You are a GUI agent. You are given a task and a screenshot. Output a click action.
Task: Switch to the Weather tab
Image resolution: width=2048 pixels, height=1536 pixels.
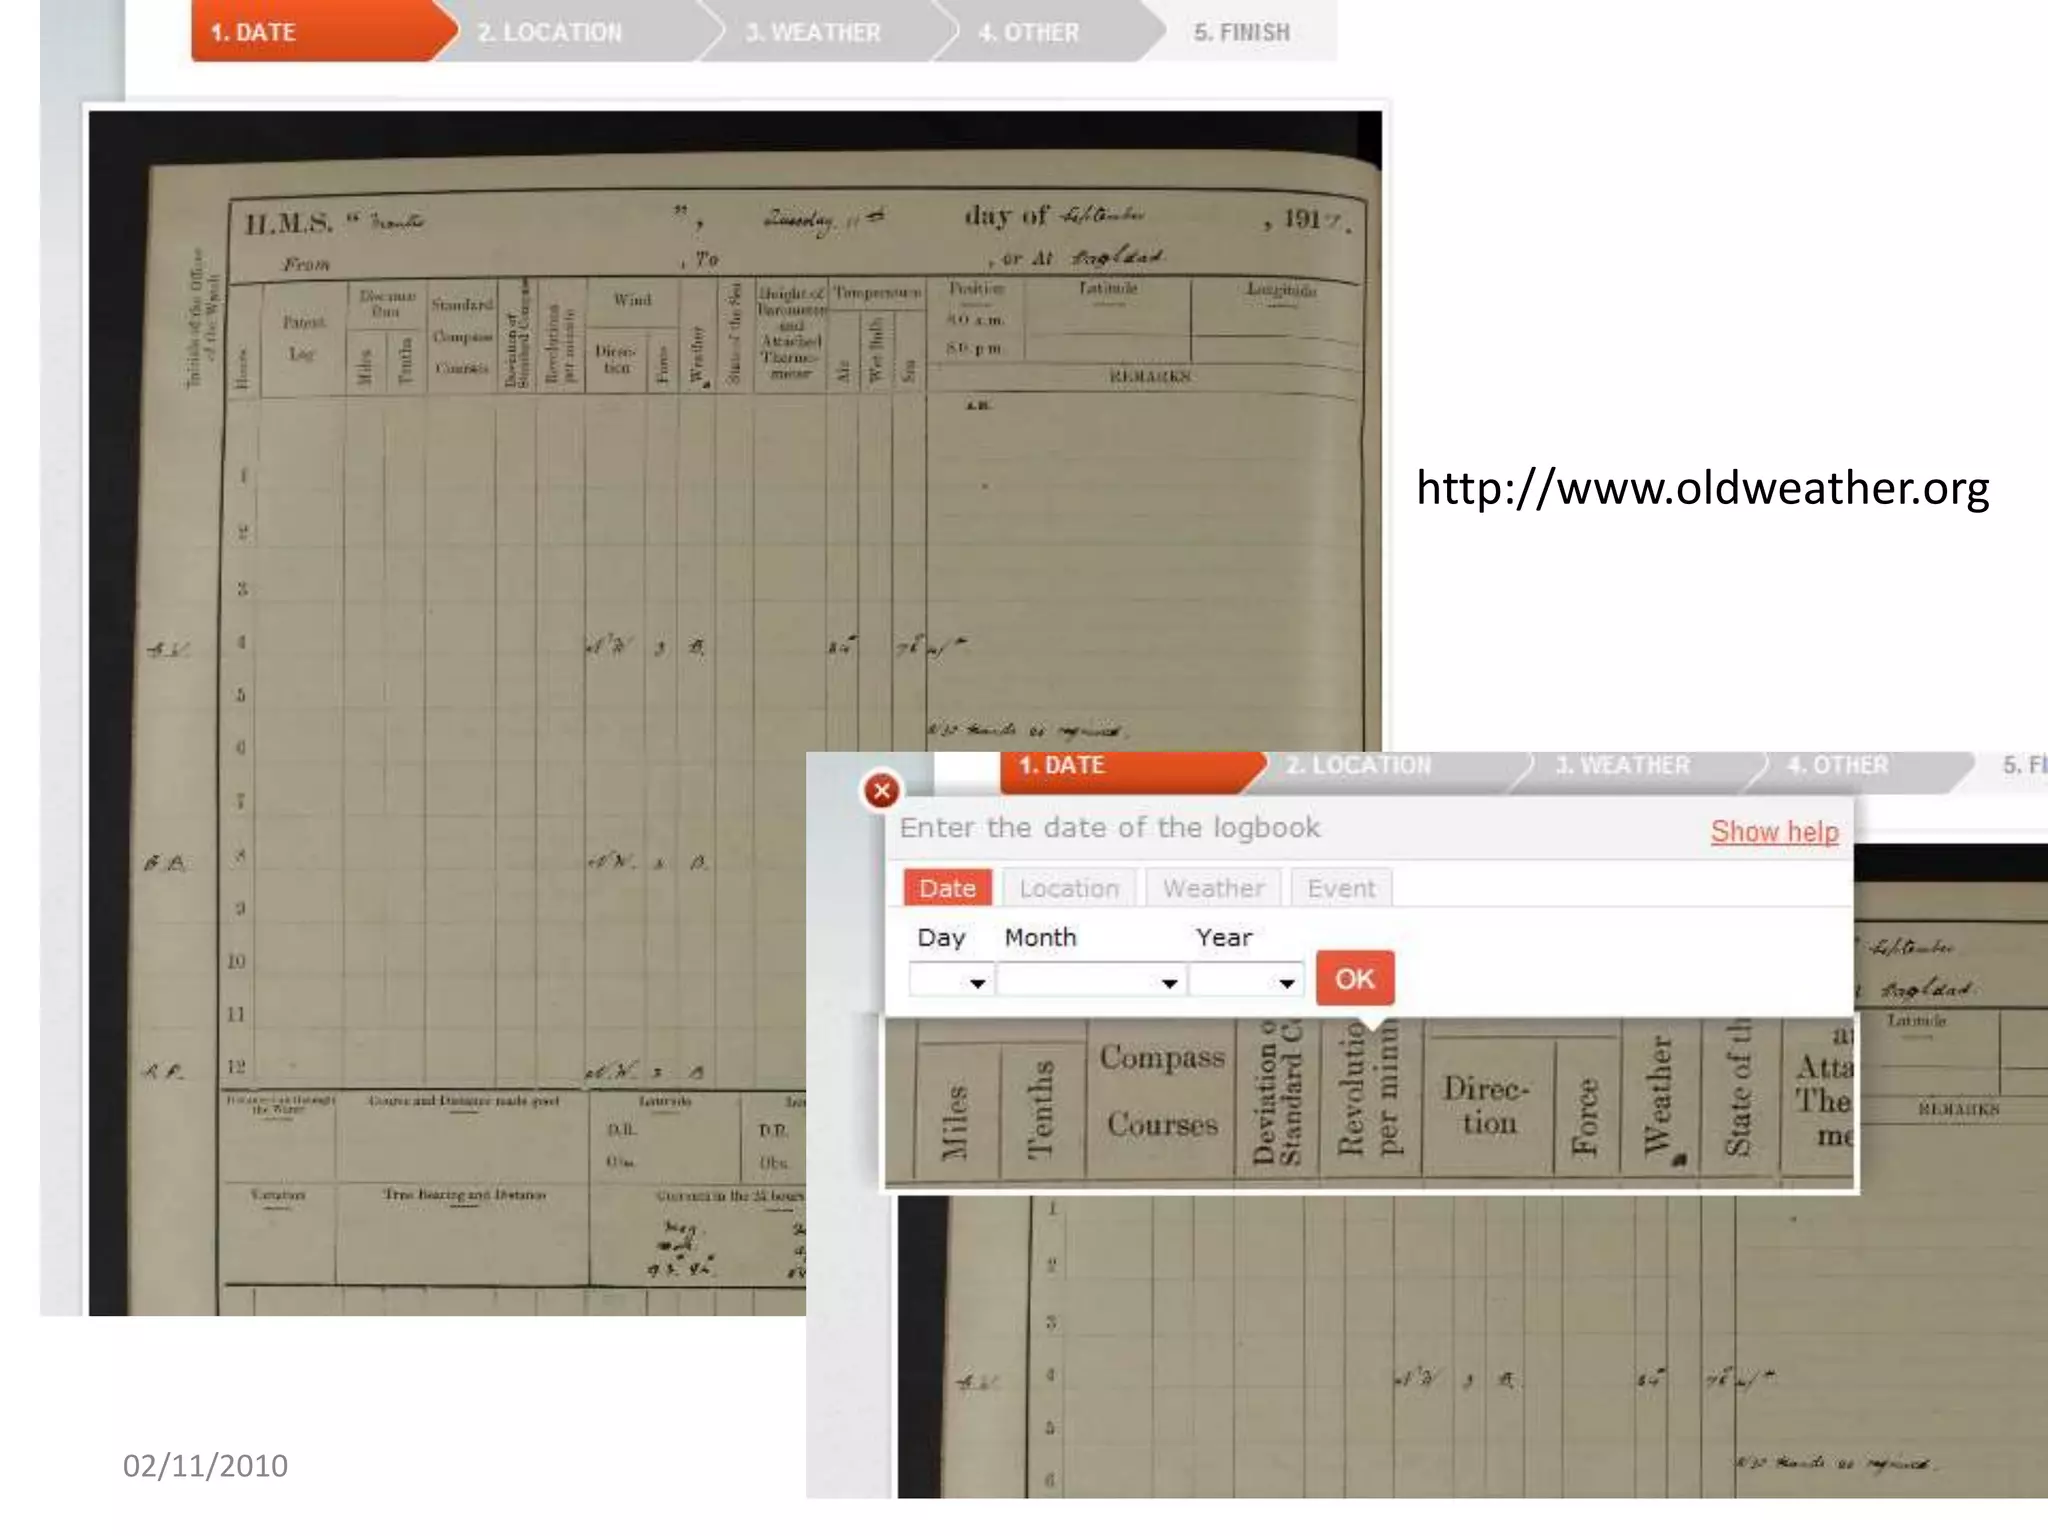(x=1213, y=888)
